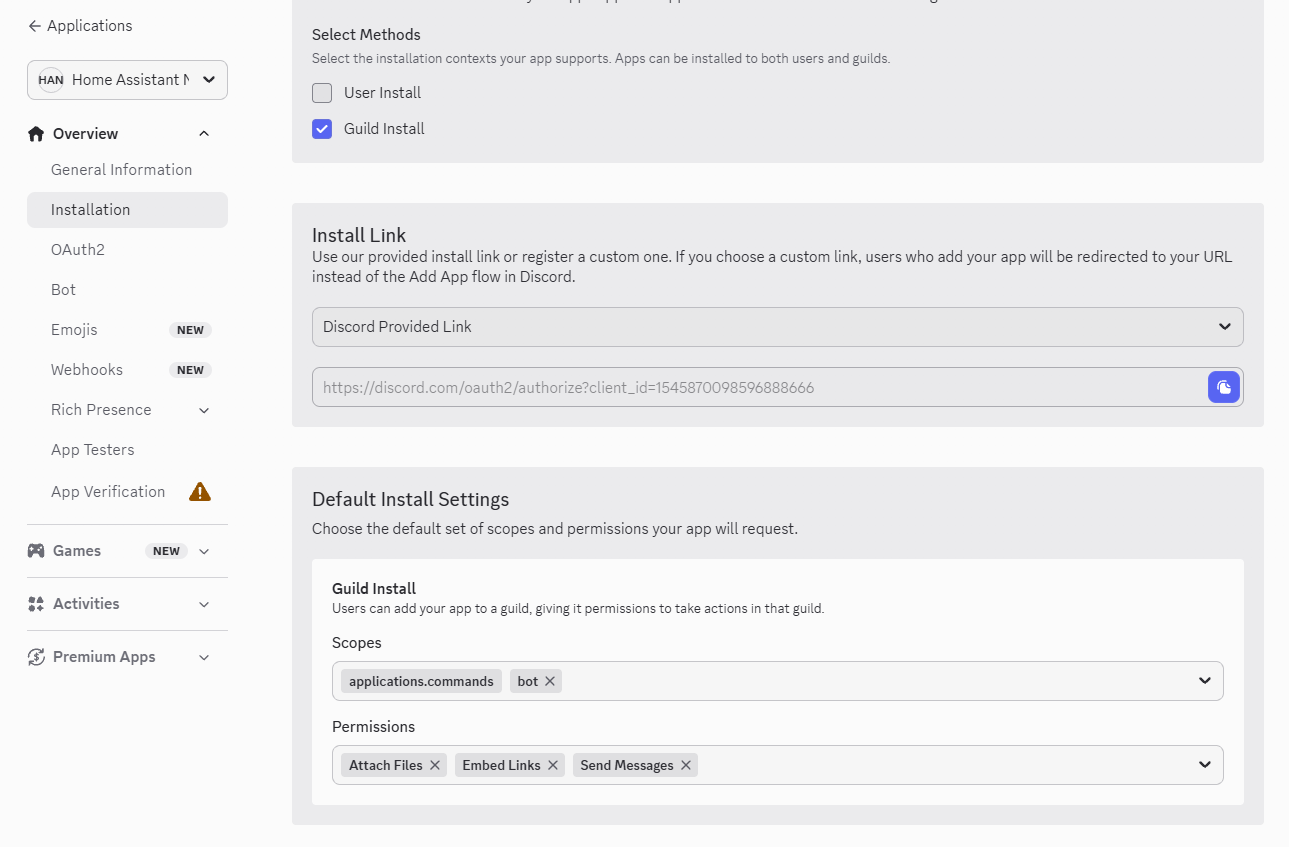1289x847 pixels.
Task: Expand the Activities section chevron
Action: coord(204,604)
